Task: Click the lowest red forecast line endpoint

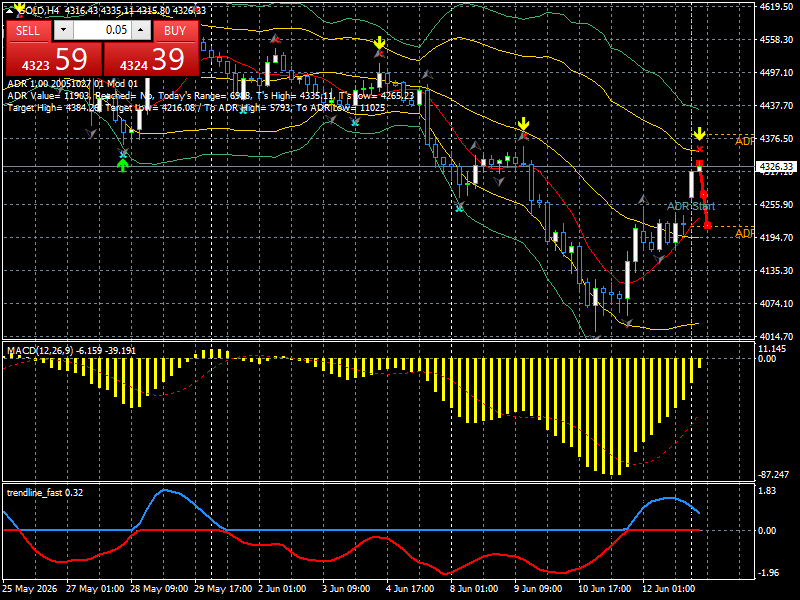Action: [707, 225]
